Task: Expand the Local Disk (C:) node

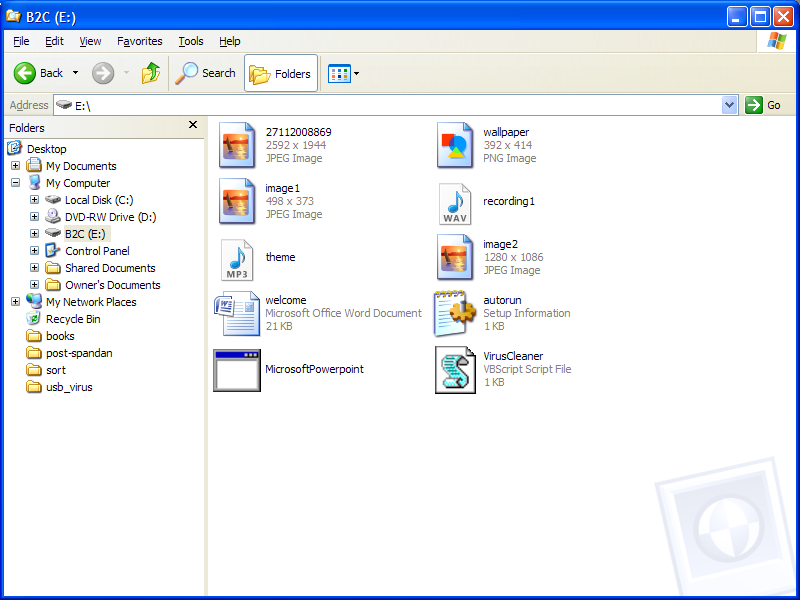Action: [35, 200]
